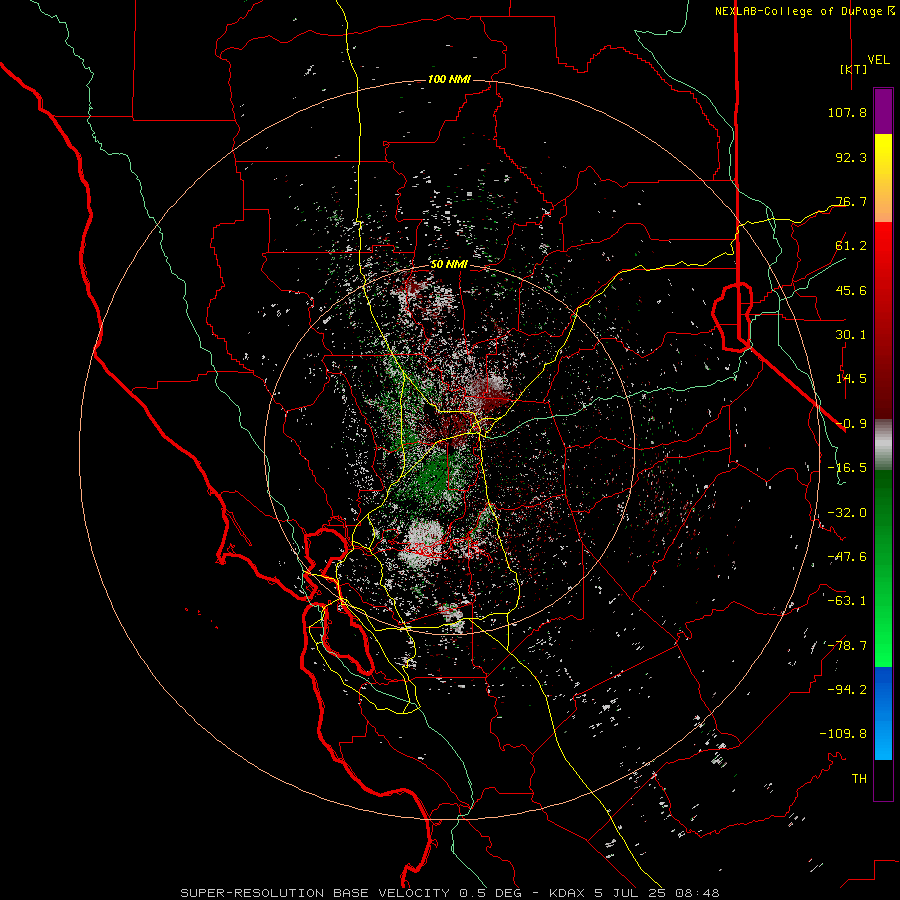This screenshot has height=900, width=900.
Task: Click the TH legend label
Action: pyautogui.click(x=859, y=779)
